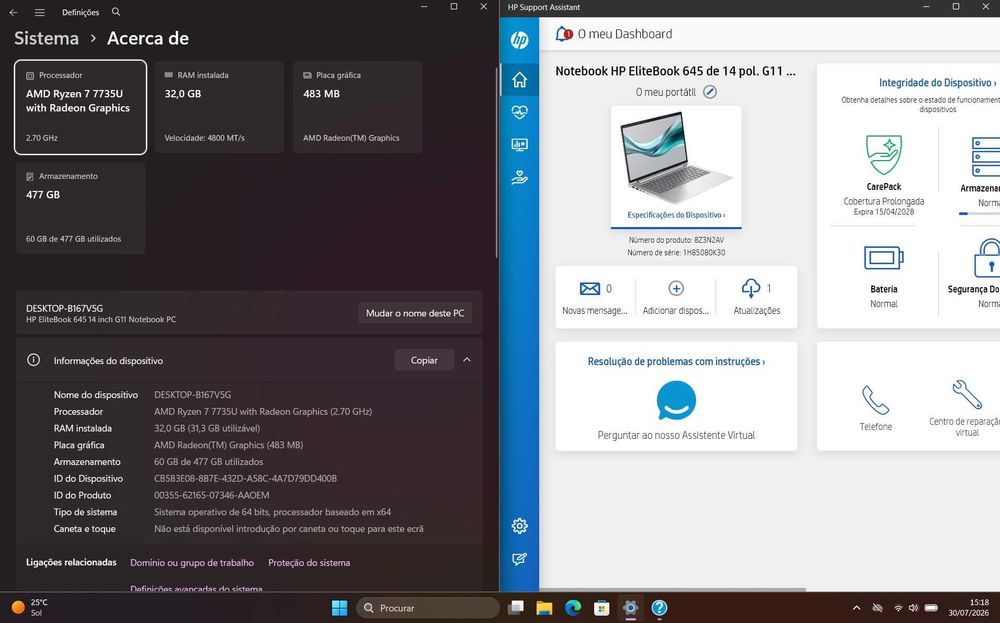Open the Telefone phone icon
This screenshot has height=623, width=1000.
click(x=875, y=400)
